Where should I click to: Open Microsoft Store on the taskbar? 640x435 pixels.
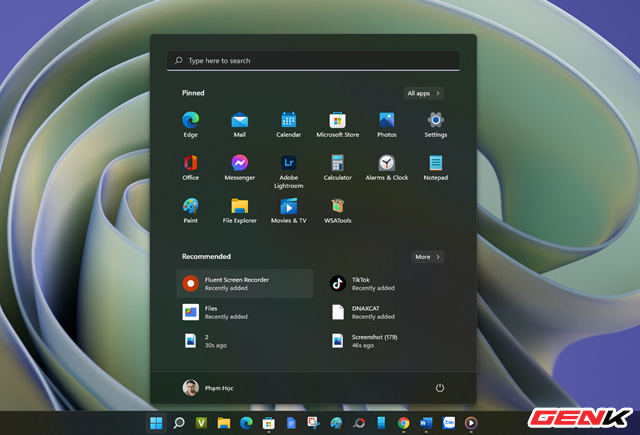point(269,423)
